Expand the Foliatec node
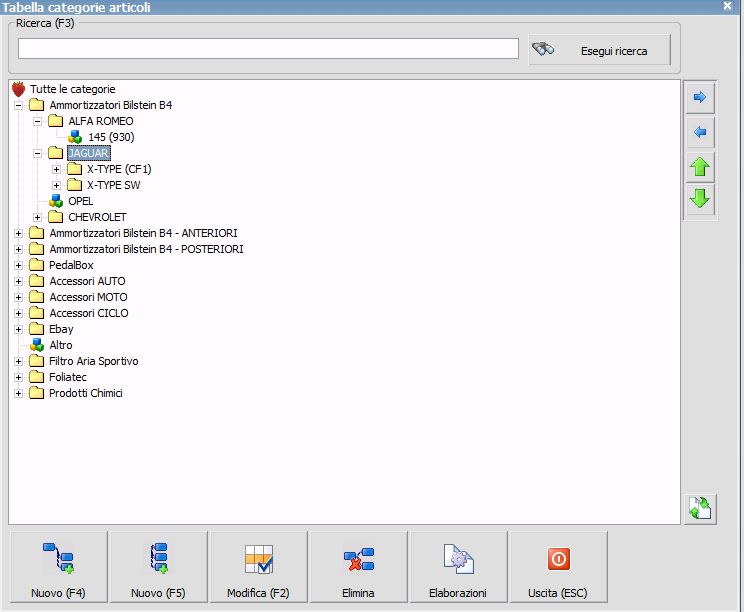The height and width of the screenshot is (612, 744). [19, 377]
